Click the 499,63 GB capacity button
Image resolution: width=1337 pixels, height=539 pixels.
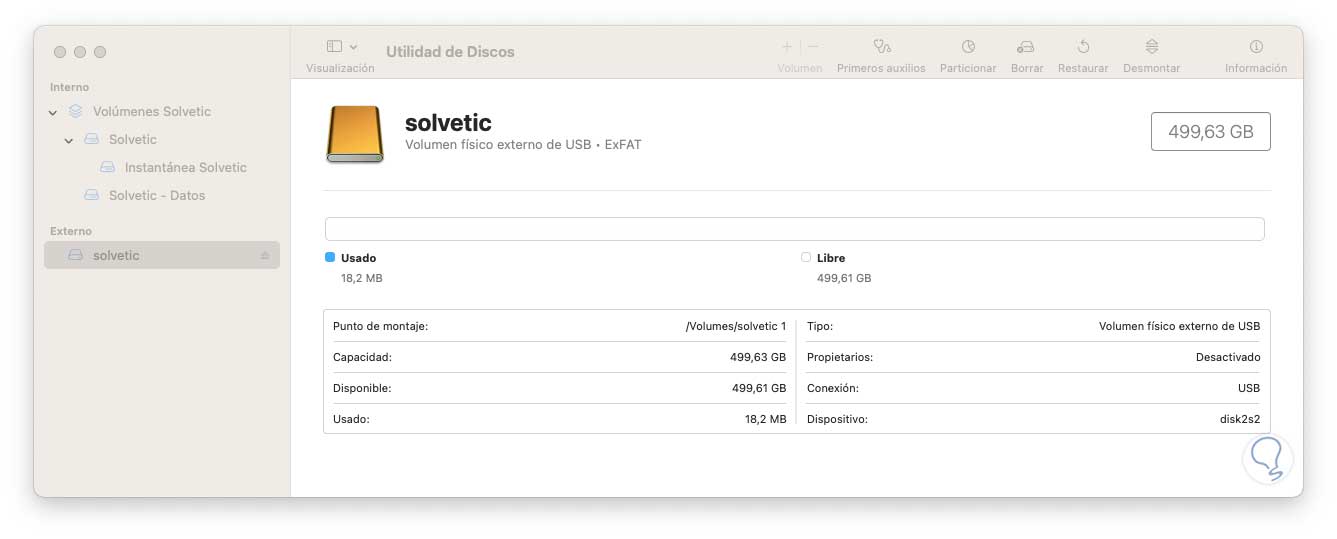click(x=1210, y=132)
